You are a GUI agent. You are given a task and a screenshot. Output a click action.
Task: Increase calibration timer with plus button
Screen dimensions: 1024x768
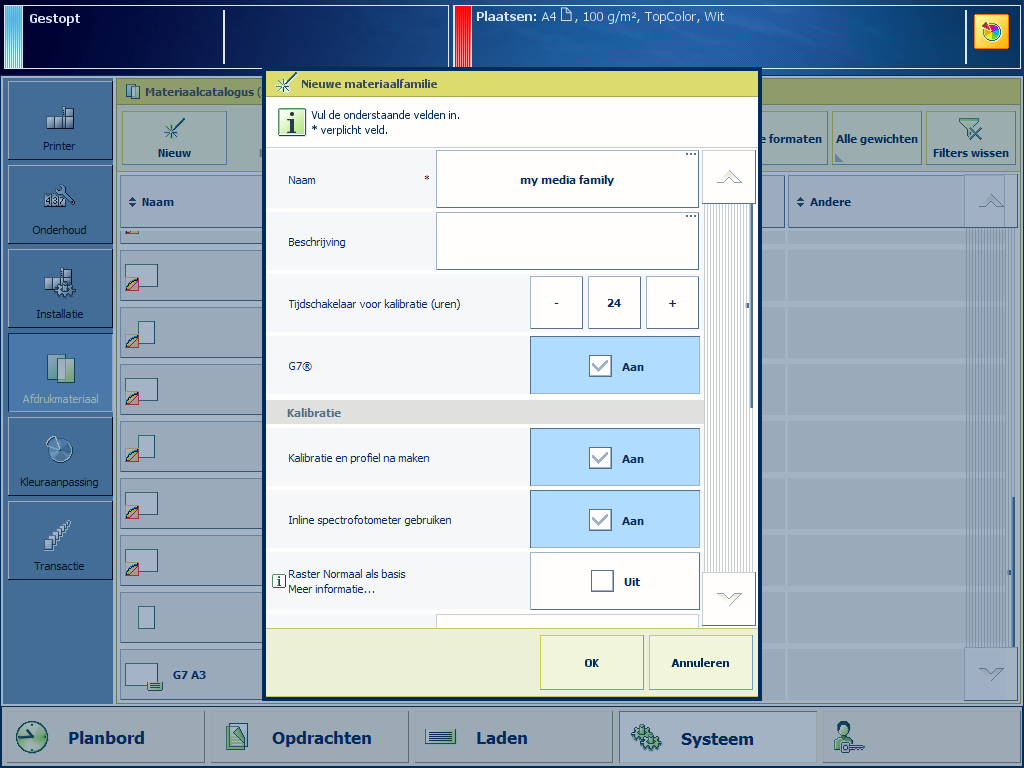tap(672, 303)
